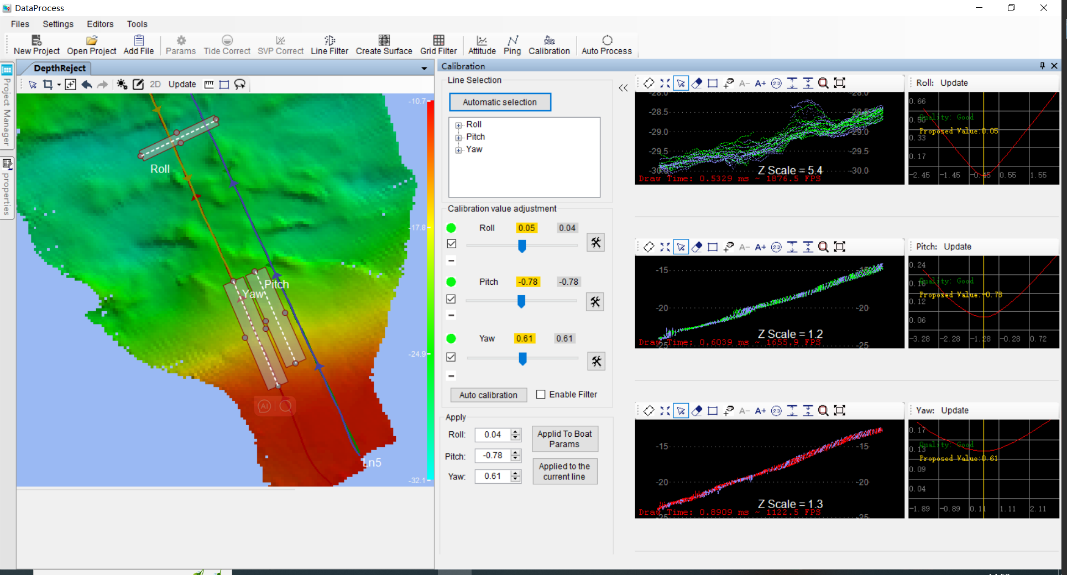Image resolution: width=1067 pixels, height=575 pixels.
Task: Select the DepthReject tab
Action: (60, 68)
